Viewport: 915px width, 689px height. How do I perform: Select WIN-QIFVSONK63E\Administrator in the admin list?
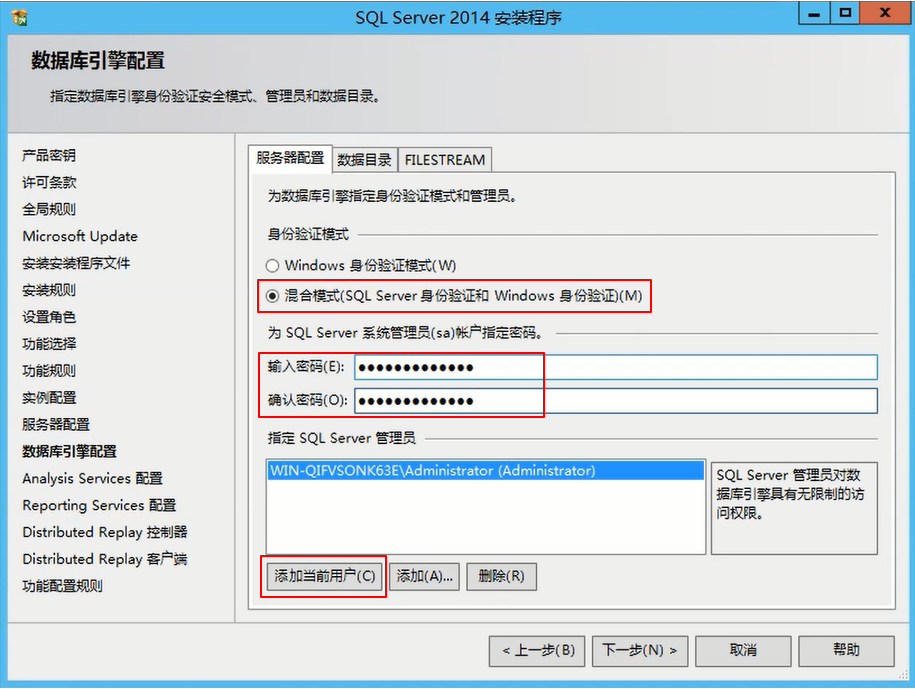point(486,471)
